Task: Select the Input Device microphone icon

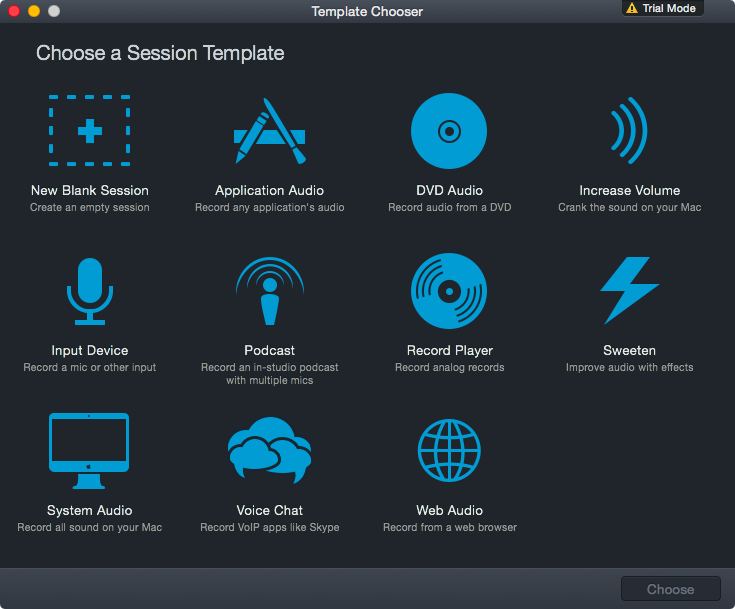Action: point(90,291)
